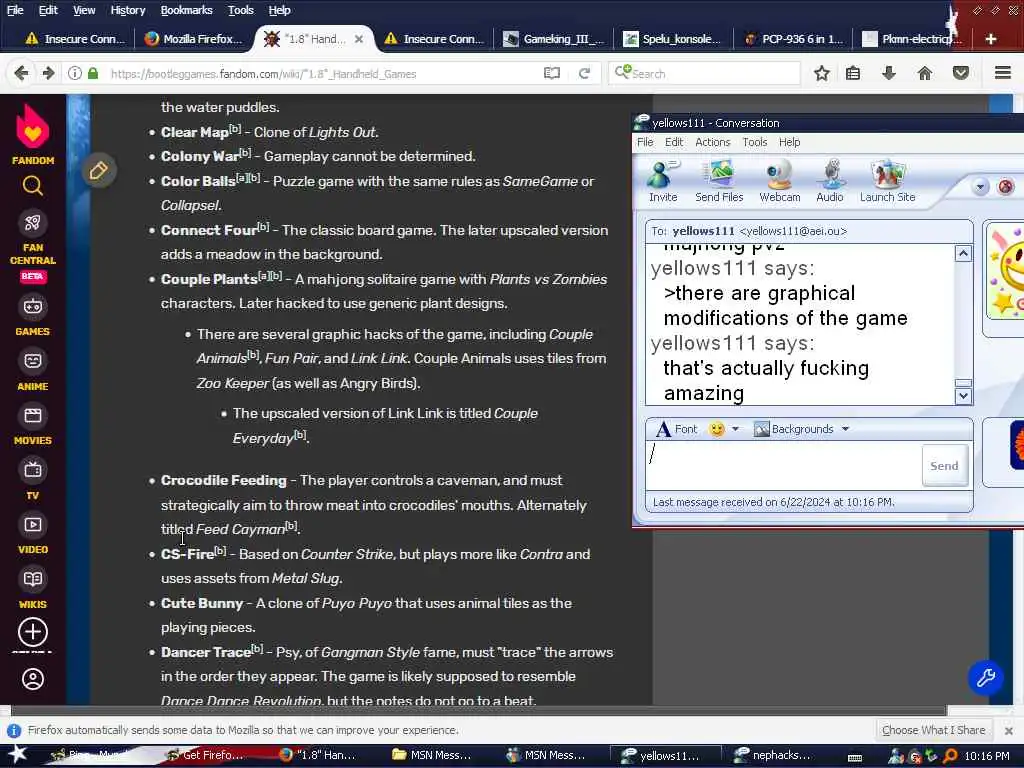Switch to the Gameking_III tab
1024x768 pixels.
(x=554, y=39)
